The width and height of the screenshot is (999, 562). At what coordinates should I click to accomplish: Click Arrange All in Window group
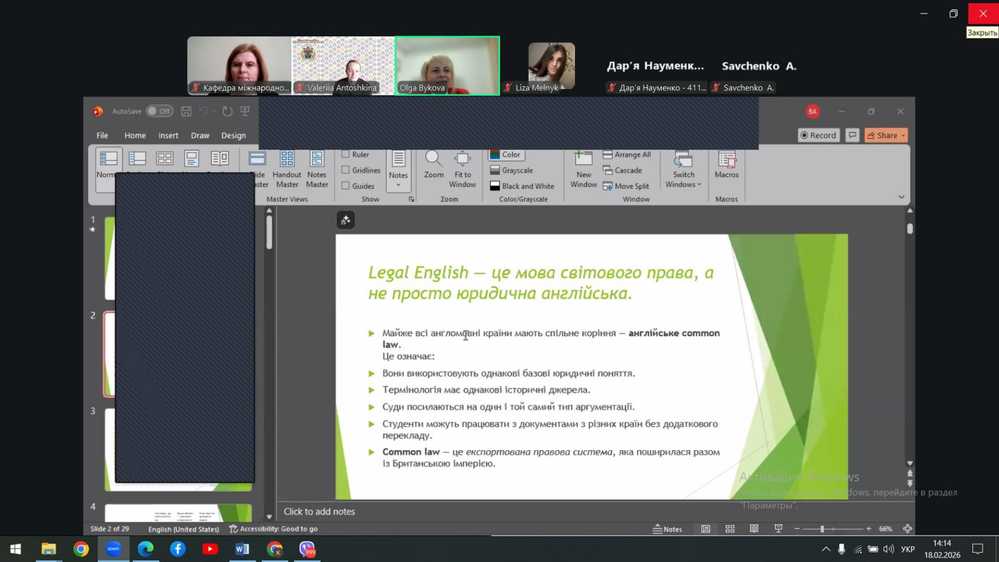(627, 155)
